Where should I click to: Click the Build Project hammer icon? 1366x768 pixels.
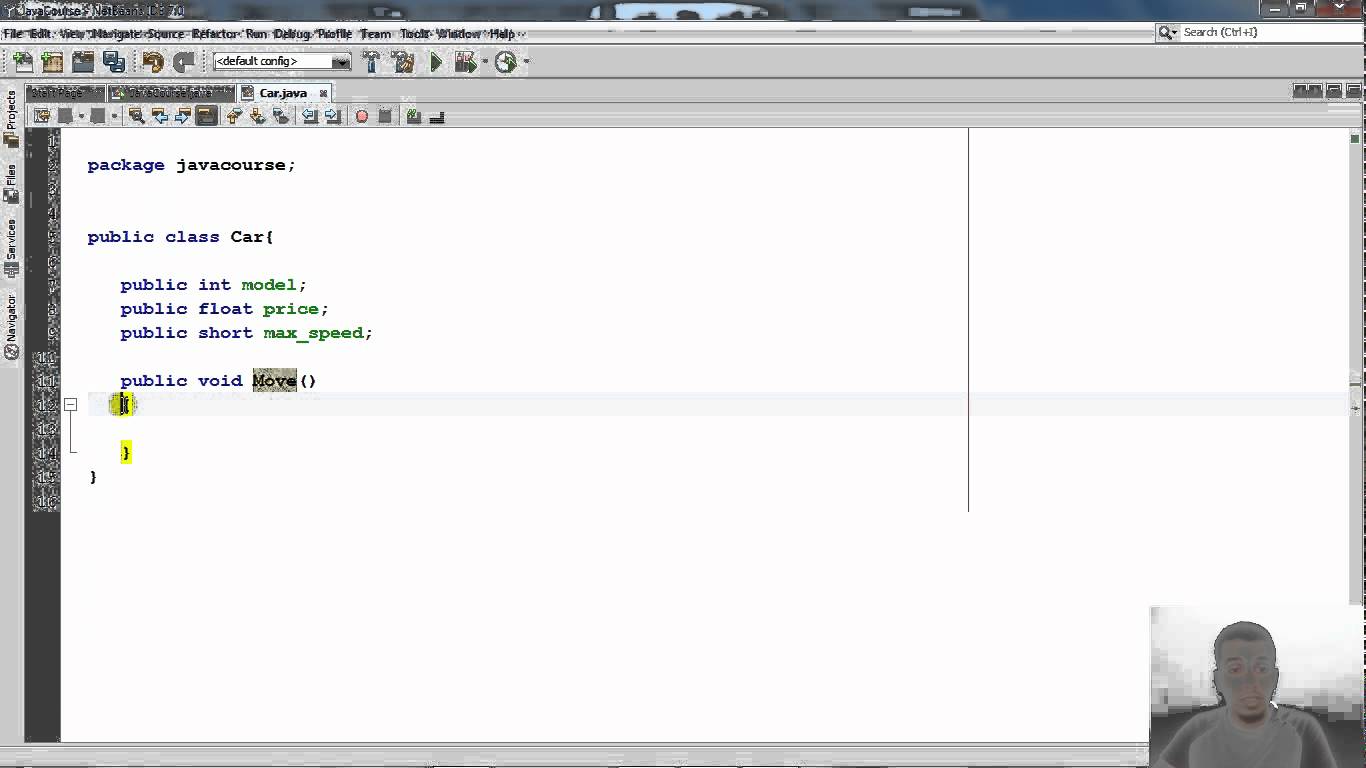[x=371, y=61]
